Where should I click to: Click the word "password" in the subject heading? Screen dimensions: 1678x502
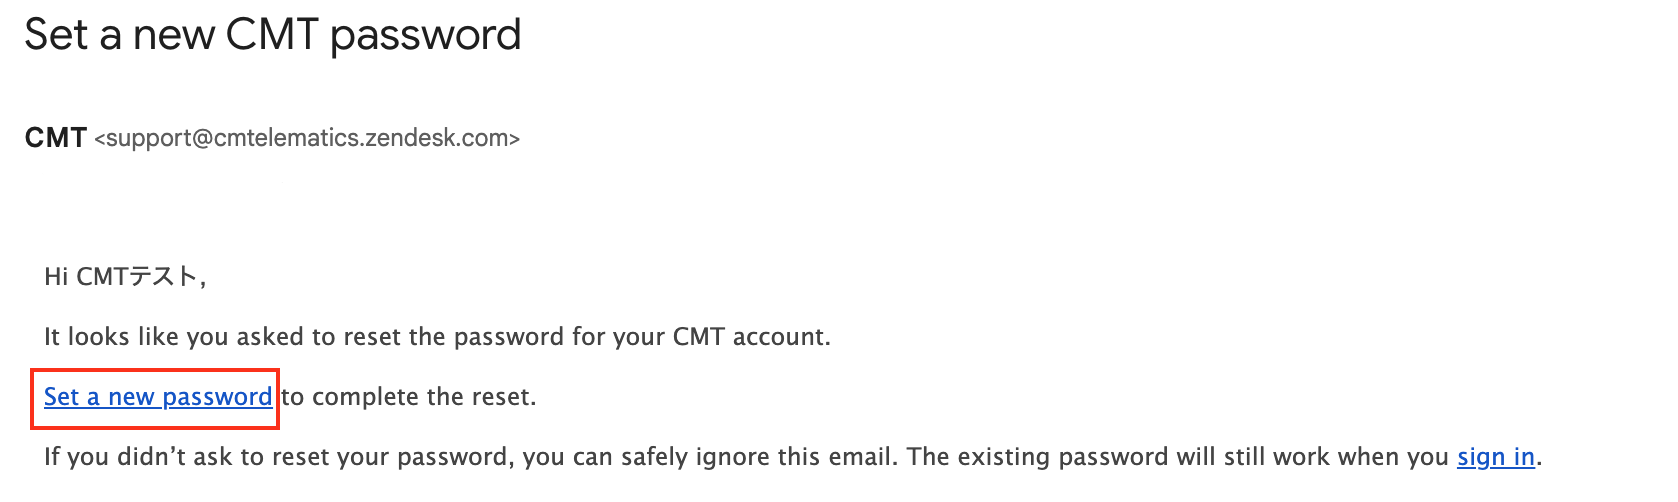pyautogui.click(x=425, y=35)
